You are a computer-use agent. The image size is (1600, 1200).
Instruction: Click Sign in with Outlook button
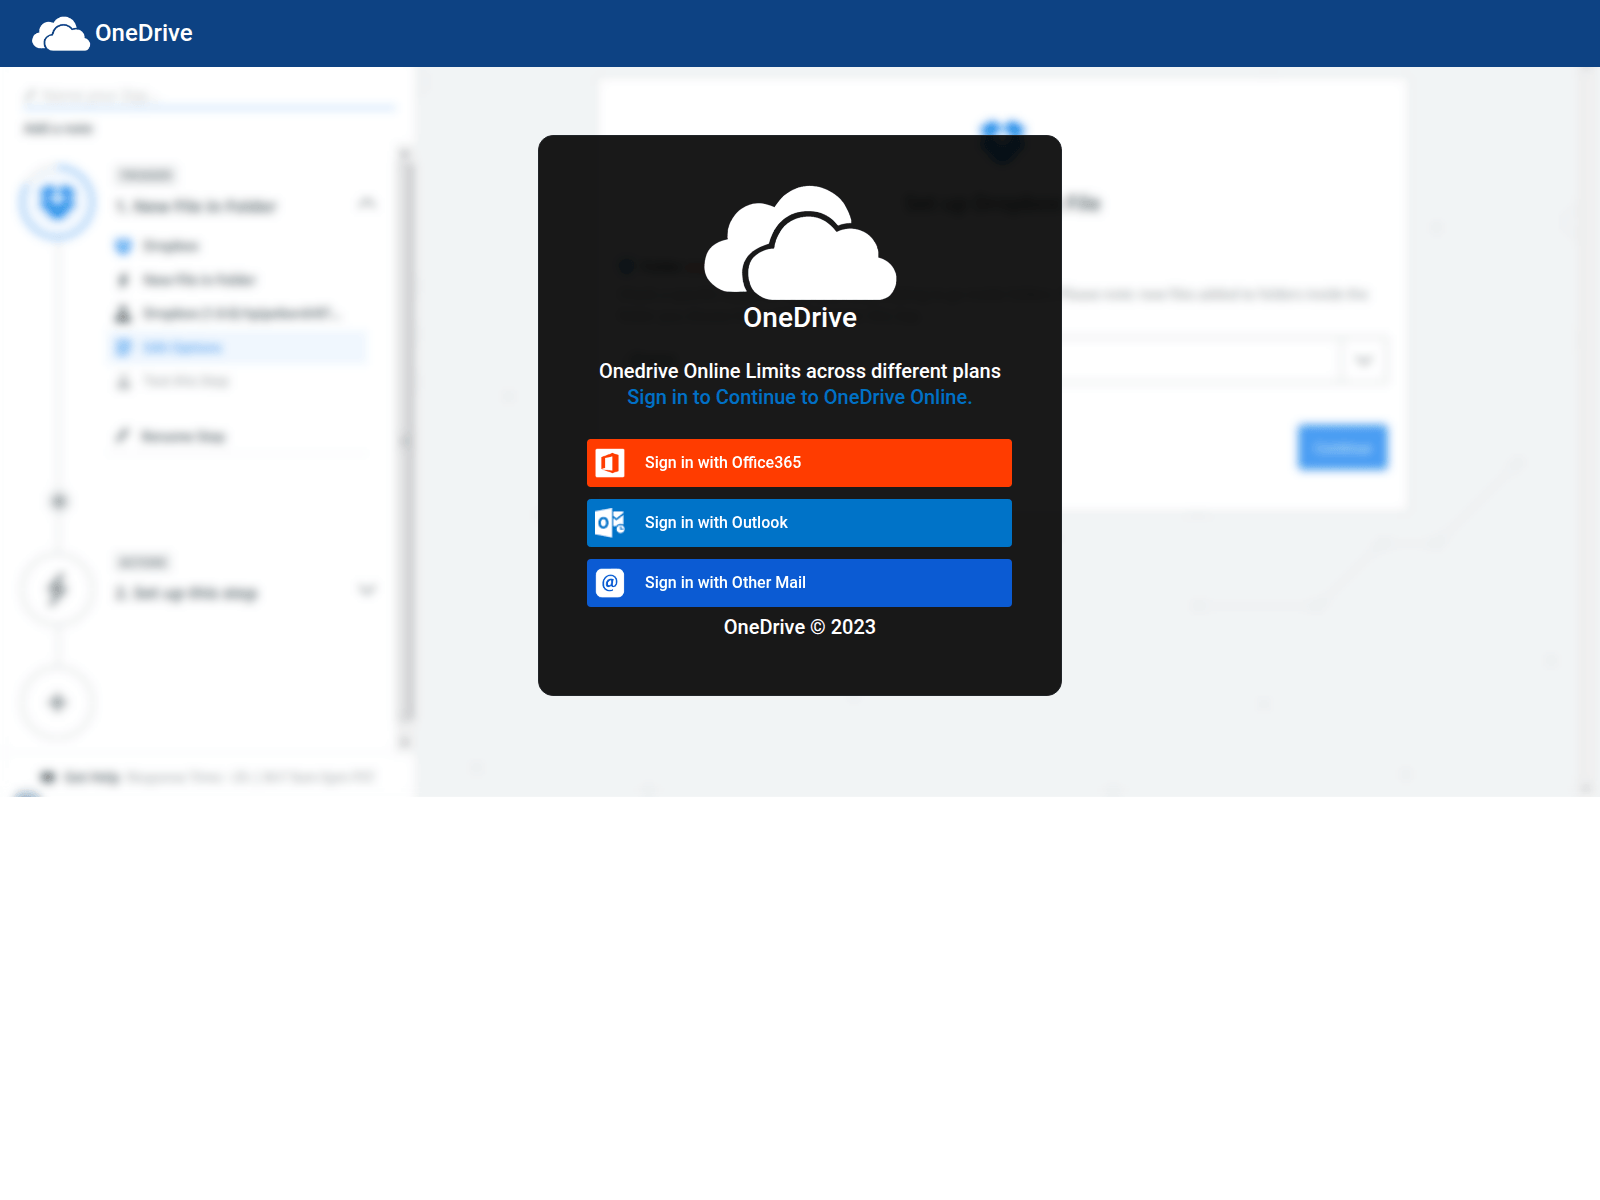pyautogui.click(x=799, y=523)
